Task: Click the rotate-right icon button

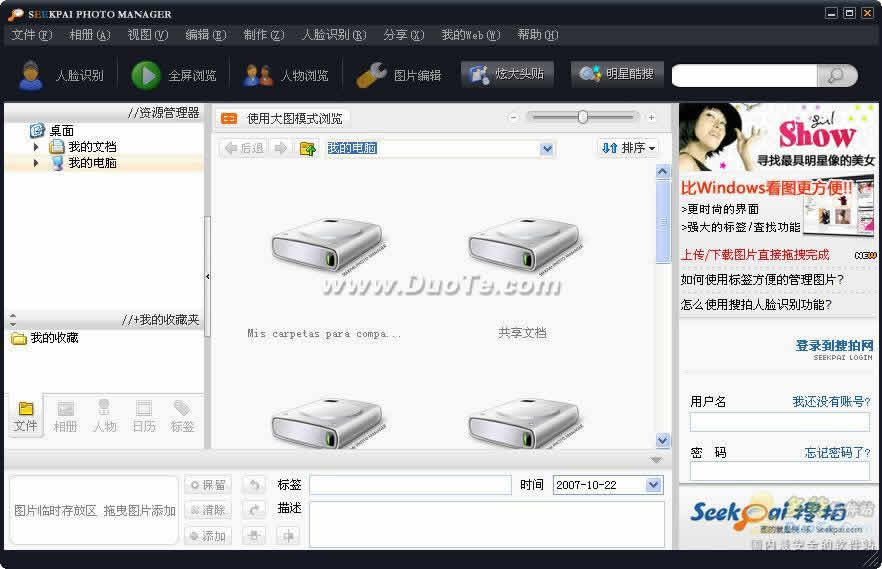Action: tap(254, 510)
